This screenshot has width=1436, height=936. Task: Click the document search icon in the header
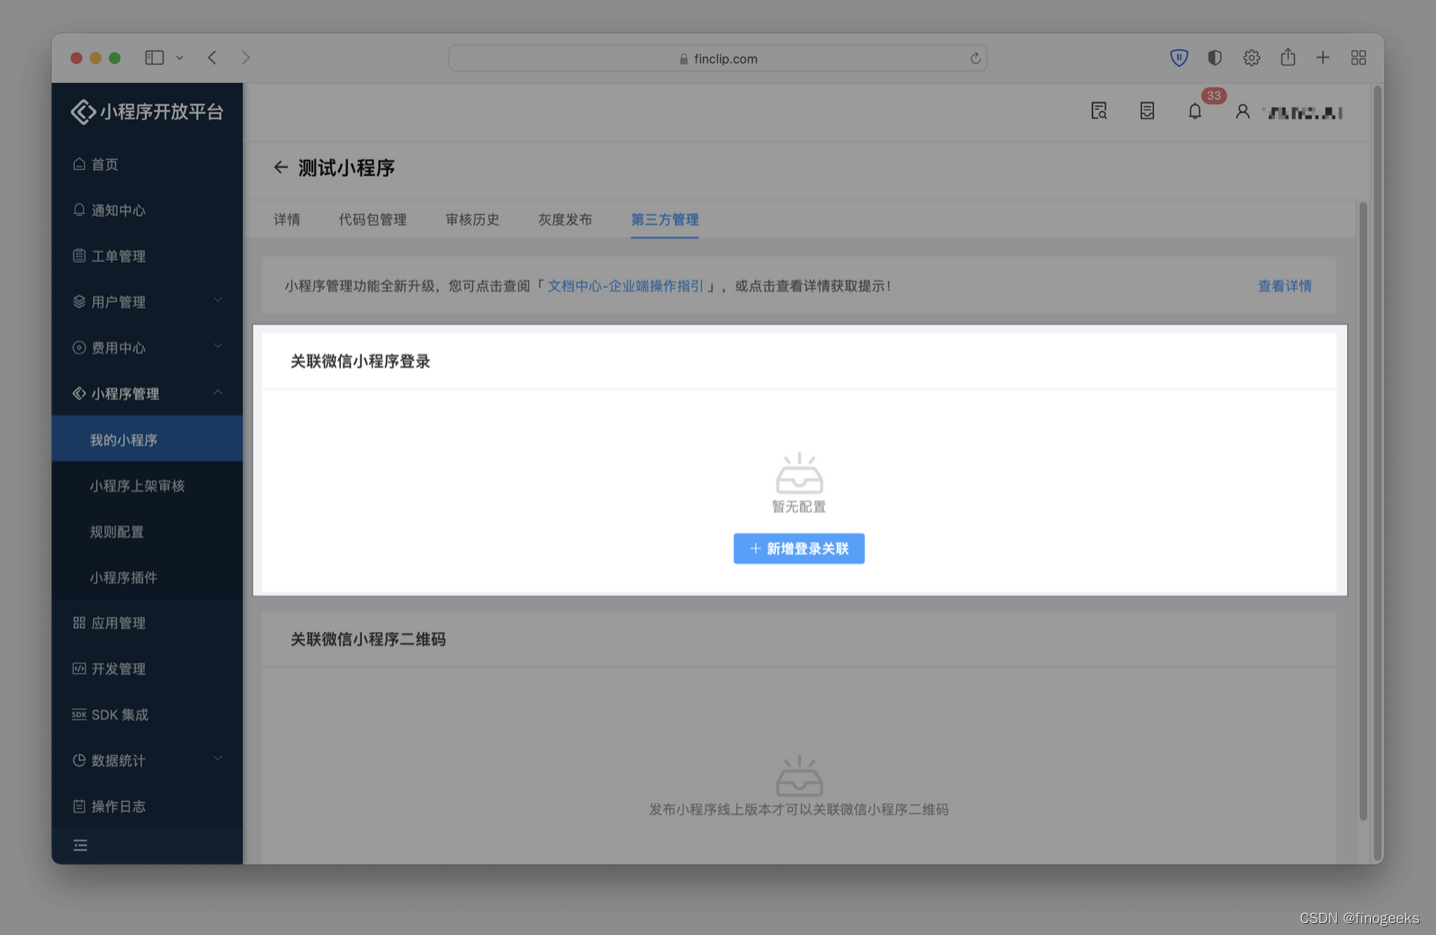tap(1098, 111)
